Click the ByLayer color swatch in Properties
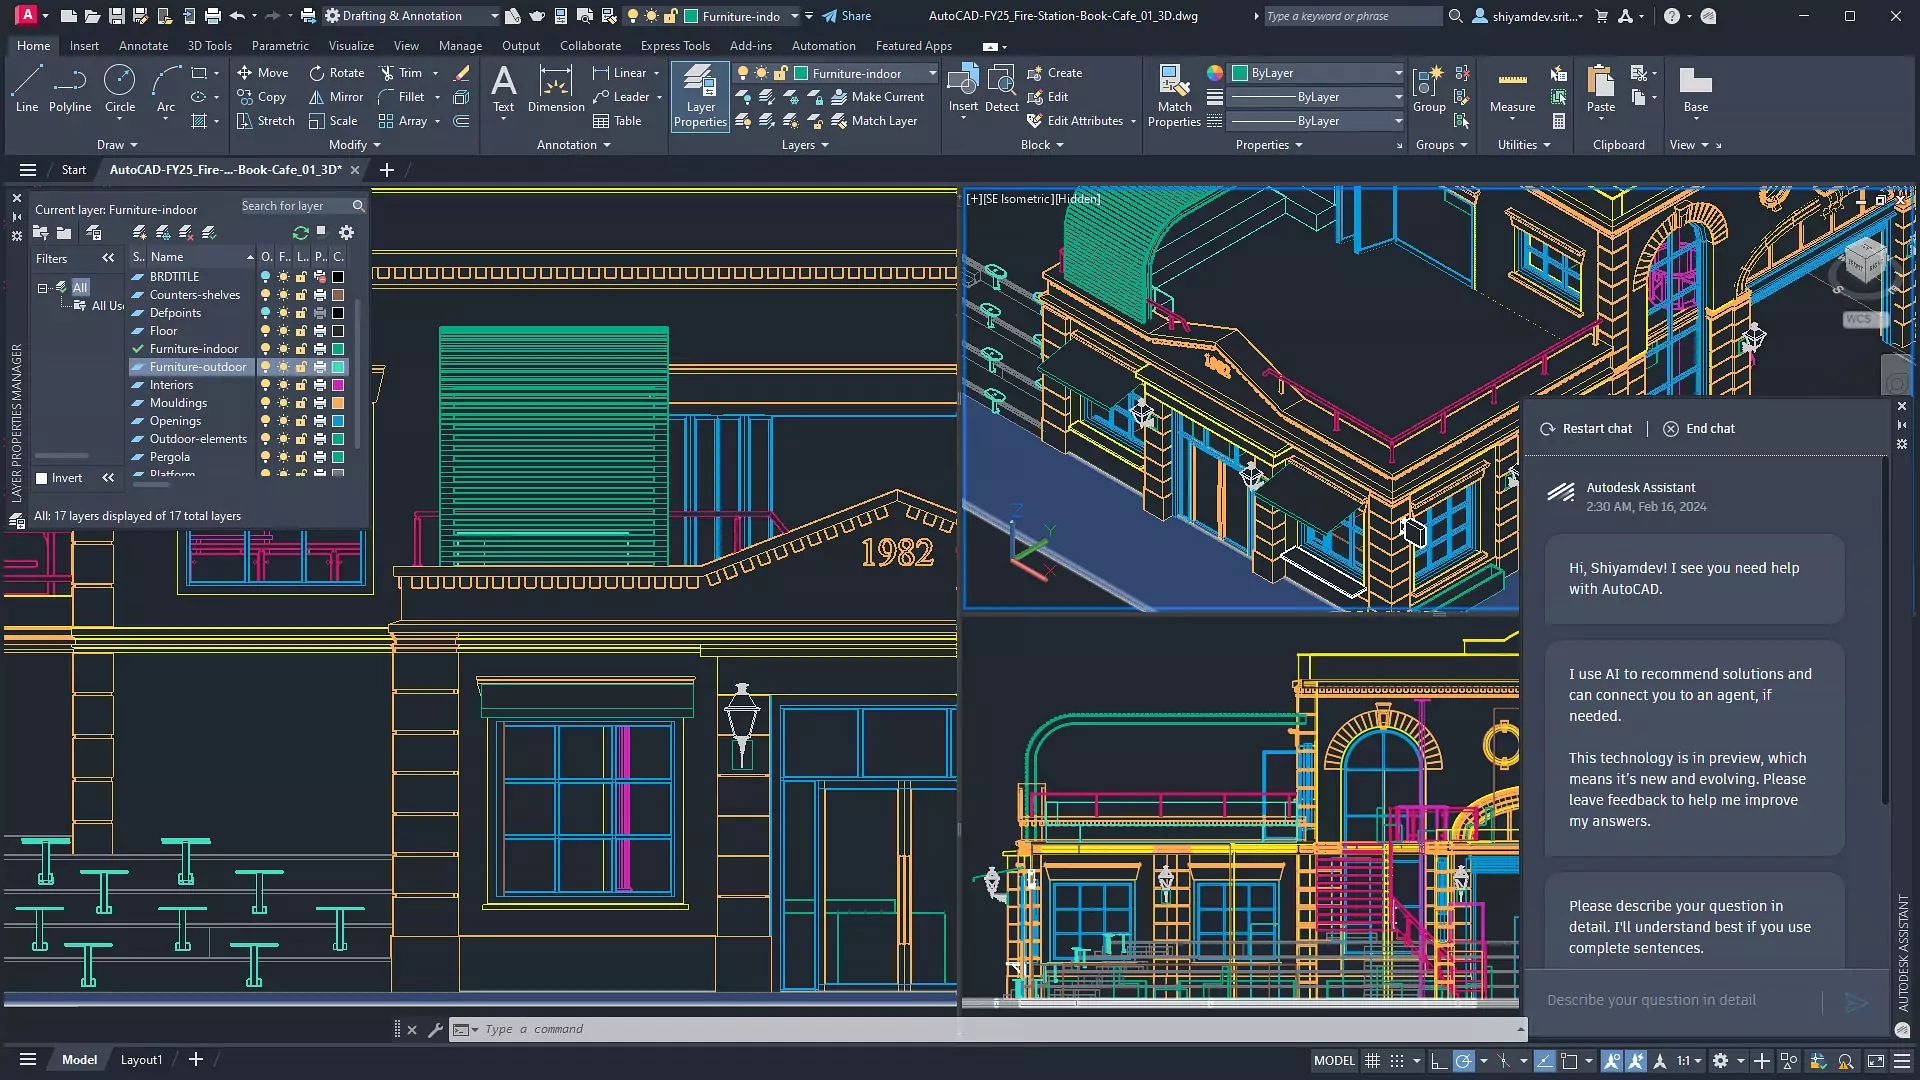1920x1080 pixels. pyautogui.click(x=1240, y=73)
